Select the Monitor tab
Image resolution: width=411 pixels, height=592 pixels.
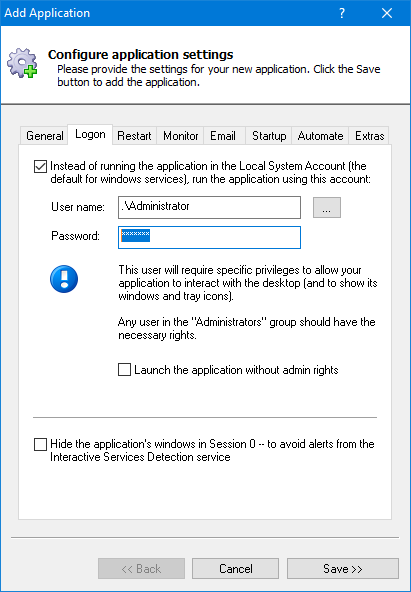pyautogui.click(x=181, y=136)
